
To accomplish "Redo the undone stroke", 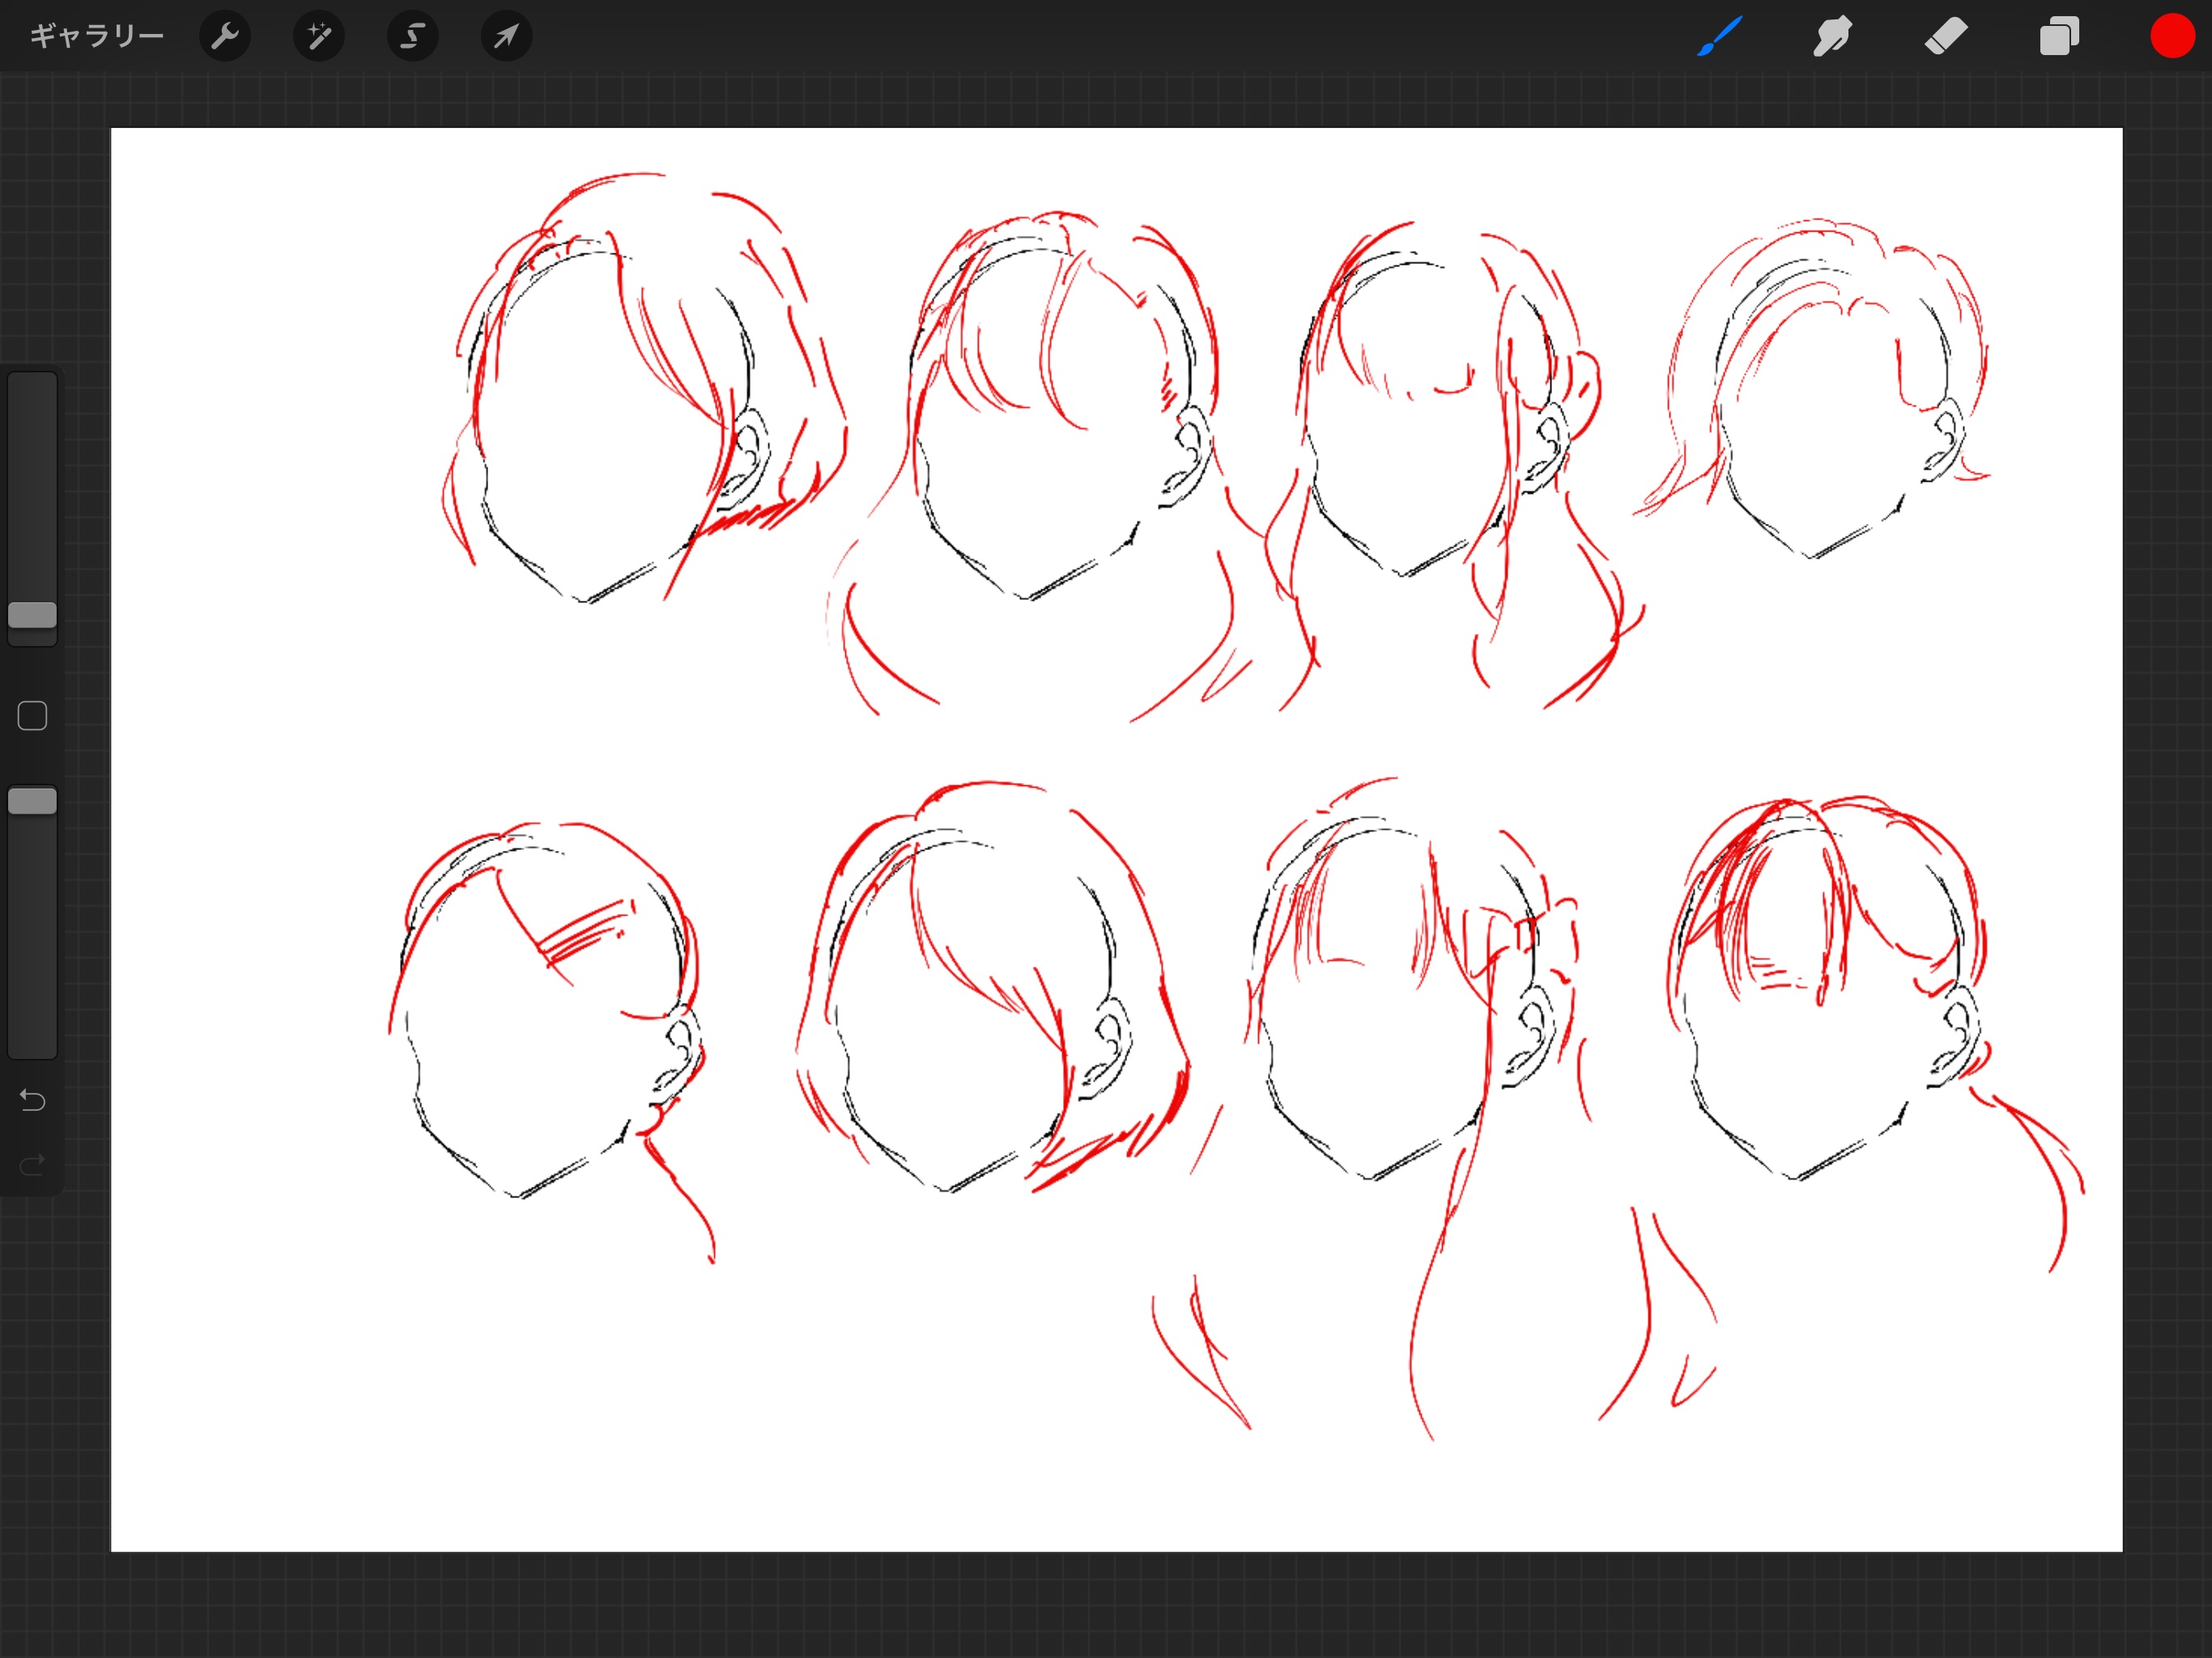I will (x=32, y=1164).
